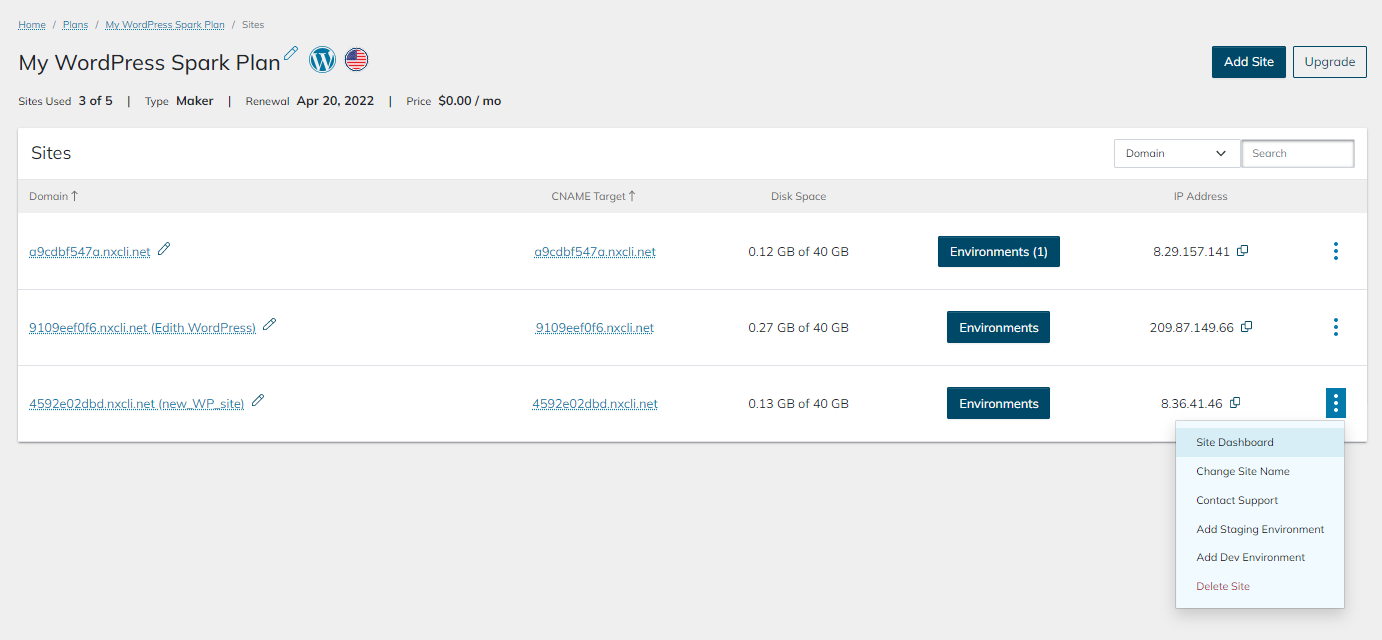Click the WordPress logo icon
Viewport: 1382px width, 640px height.
click(322, 60)
